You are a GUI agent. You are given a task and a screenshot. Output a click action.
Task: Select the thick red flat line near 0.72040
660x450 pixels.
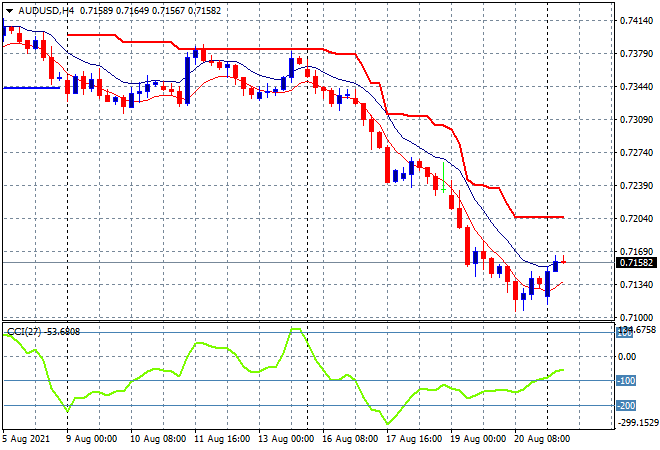pos(539,217)
